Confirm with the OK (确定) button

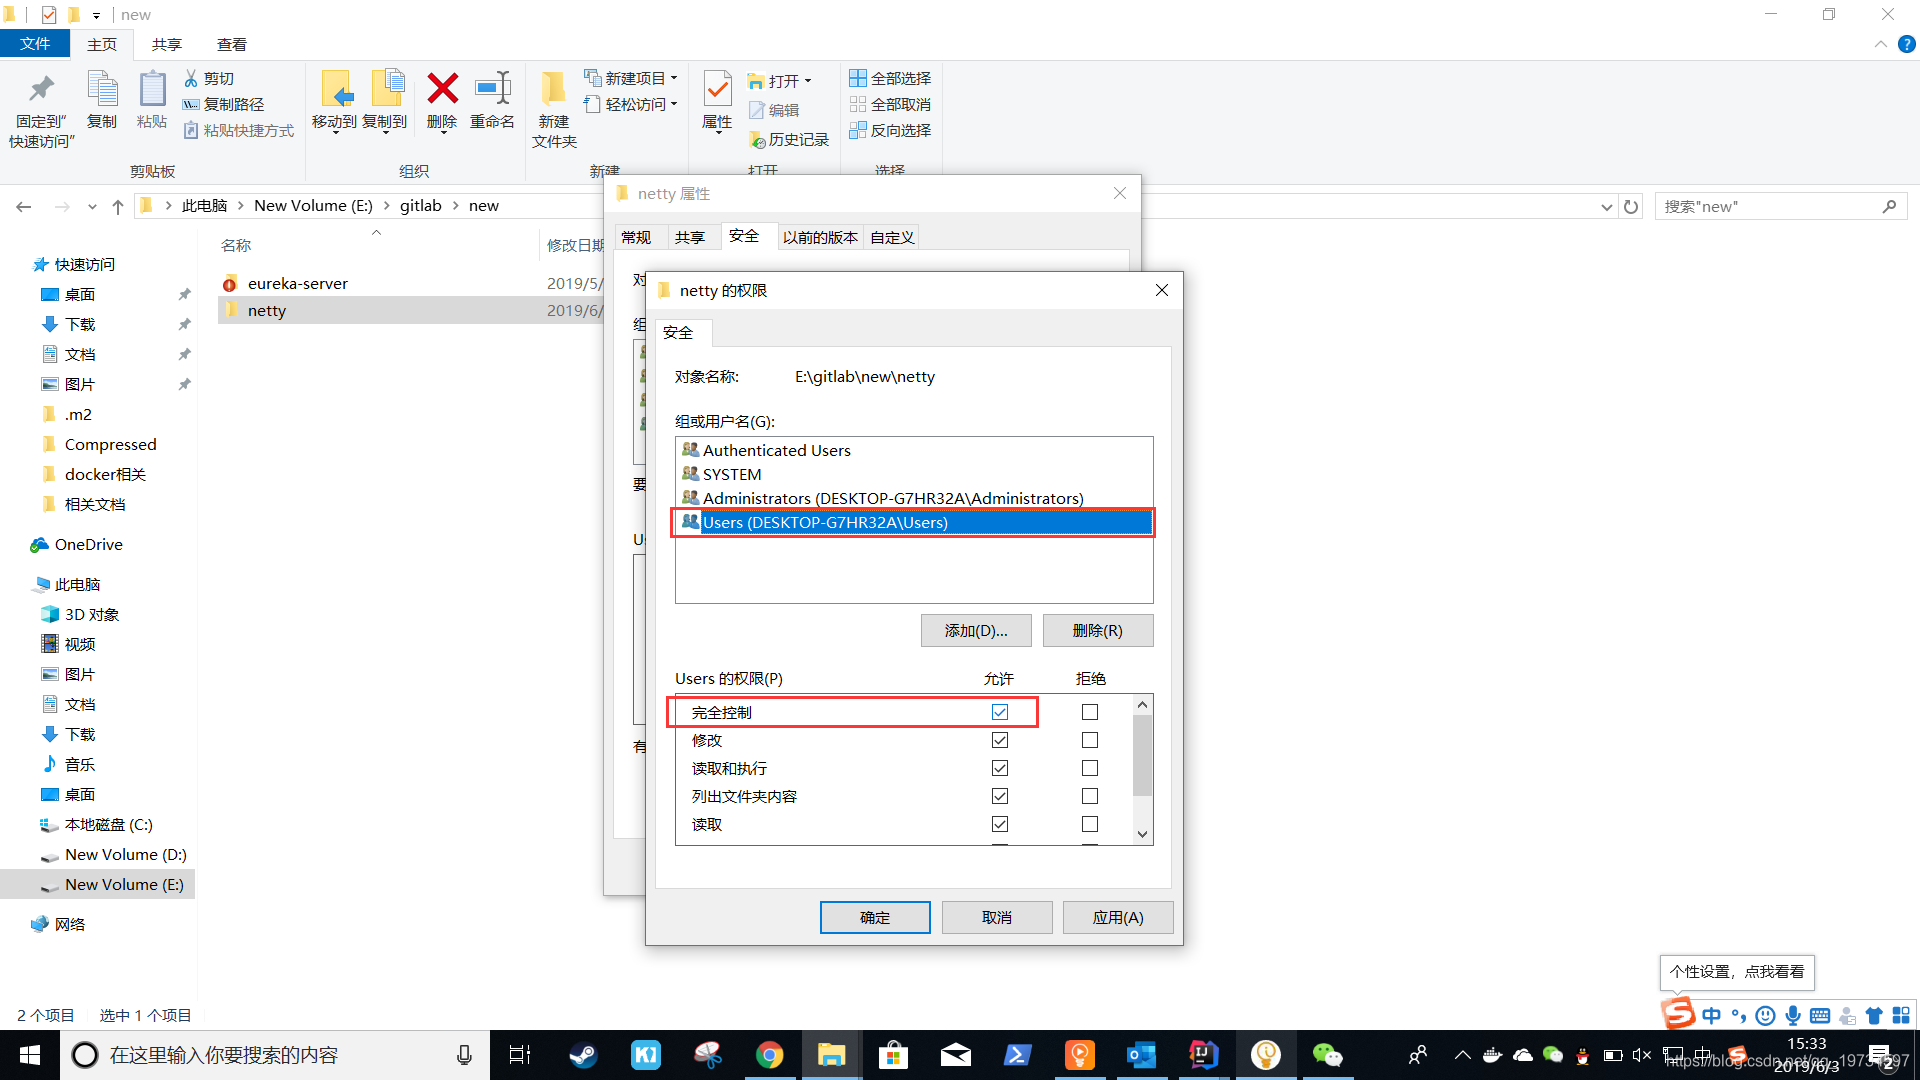coord(875,918)
